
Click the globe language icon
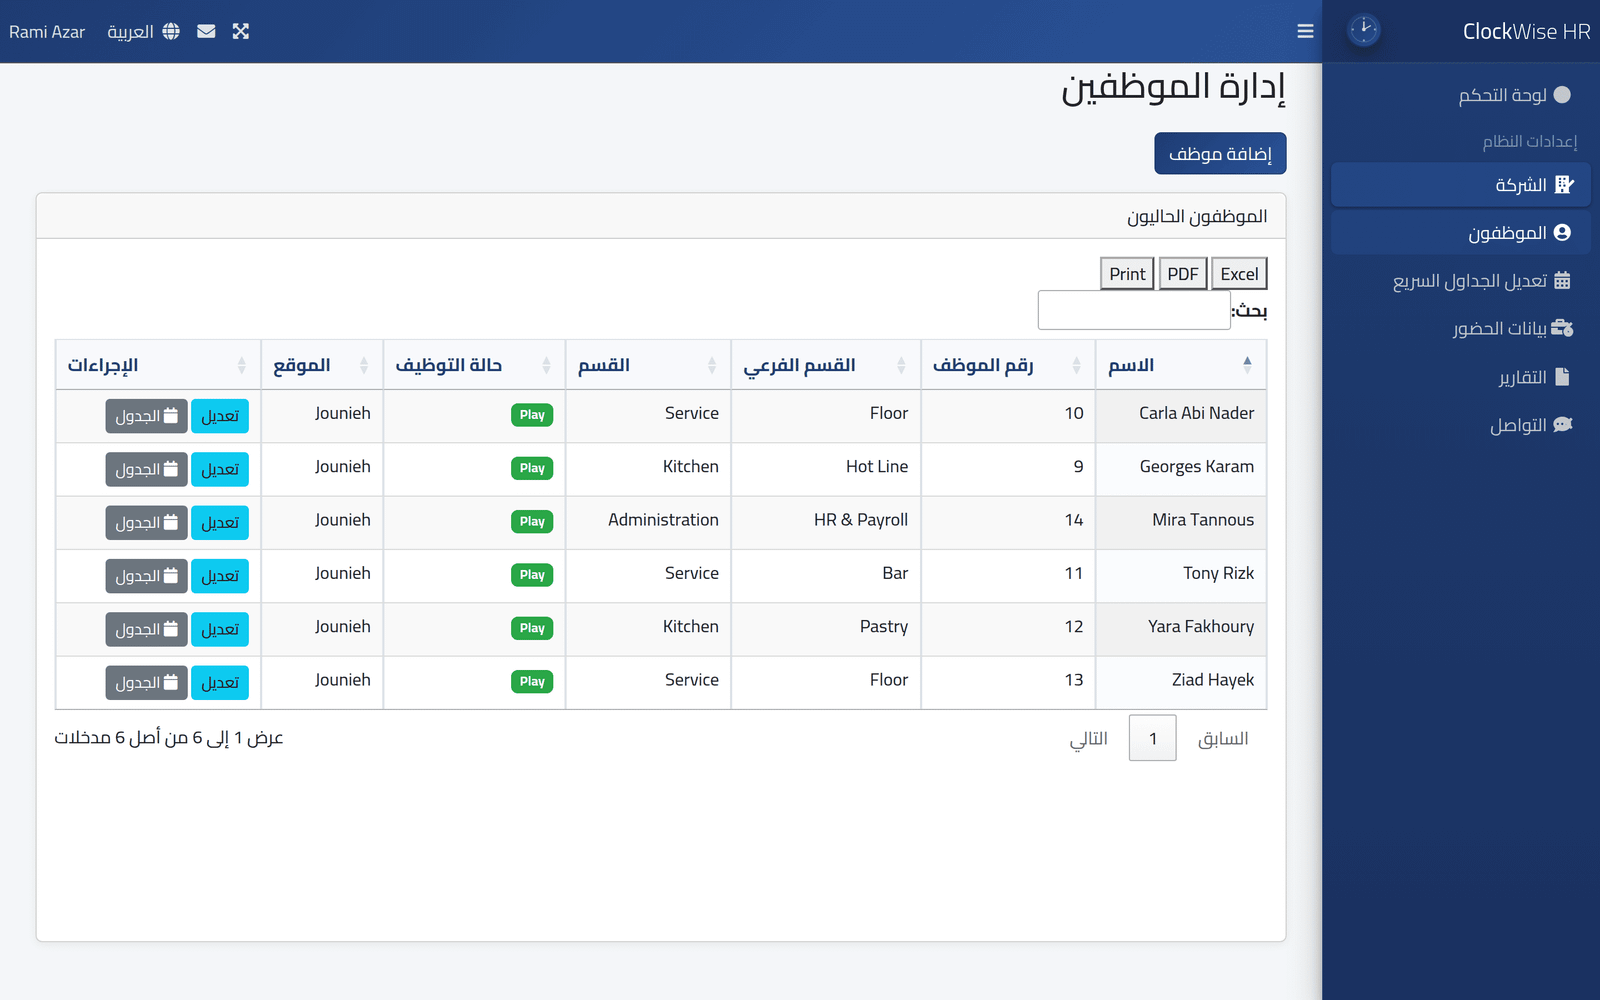(x=171, y=31)
